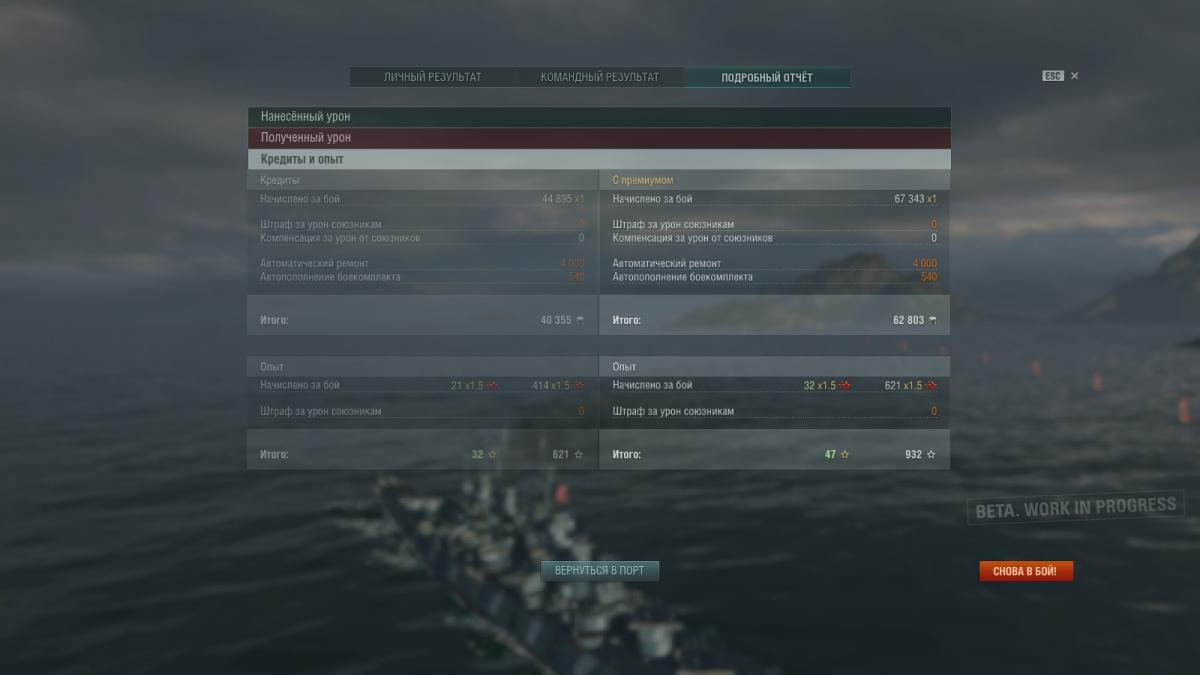
Task: Expand the Полученный урон section
Action: (x=599, y=138)
